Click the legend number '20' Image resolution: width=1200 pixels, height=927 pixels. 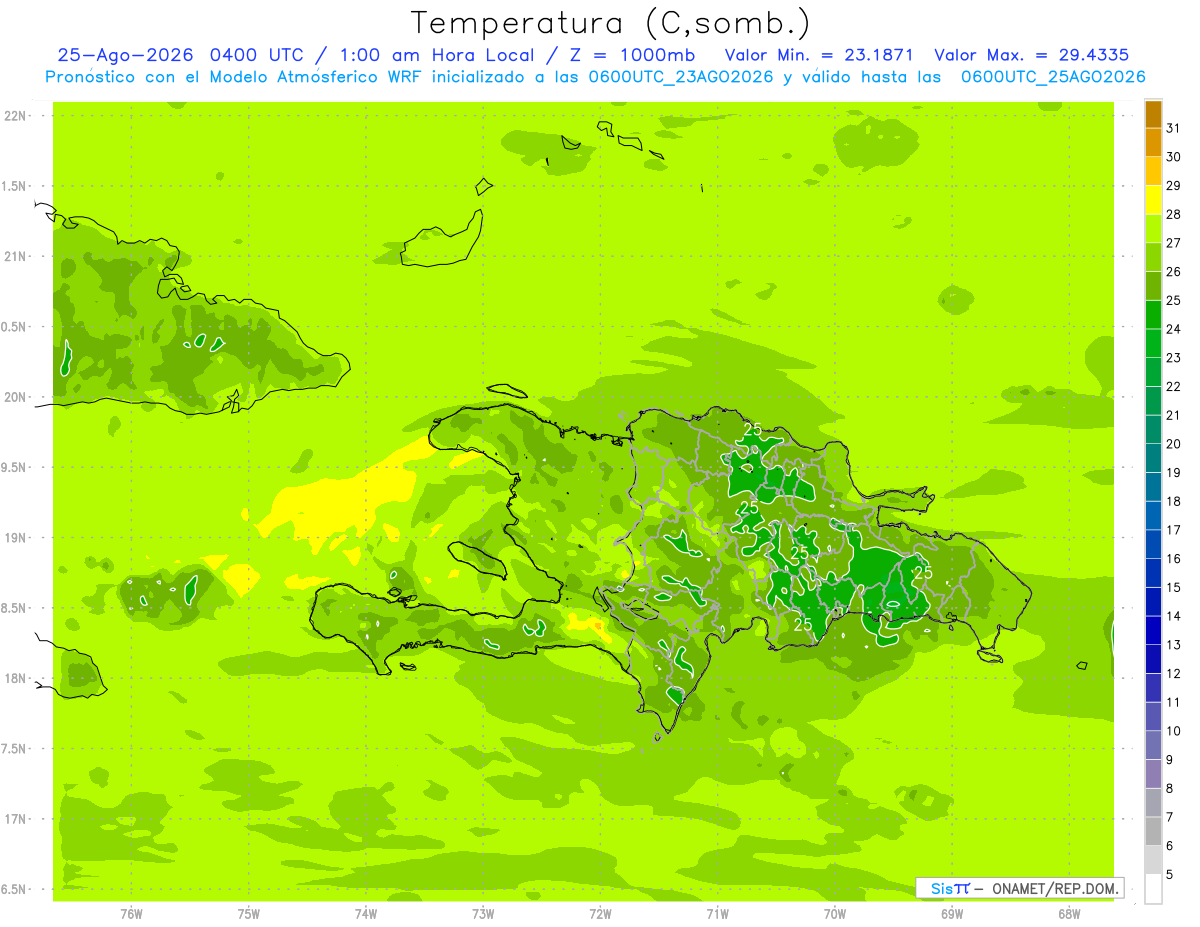[1174, 444]
